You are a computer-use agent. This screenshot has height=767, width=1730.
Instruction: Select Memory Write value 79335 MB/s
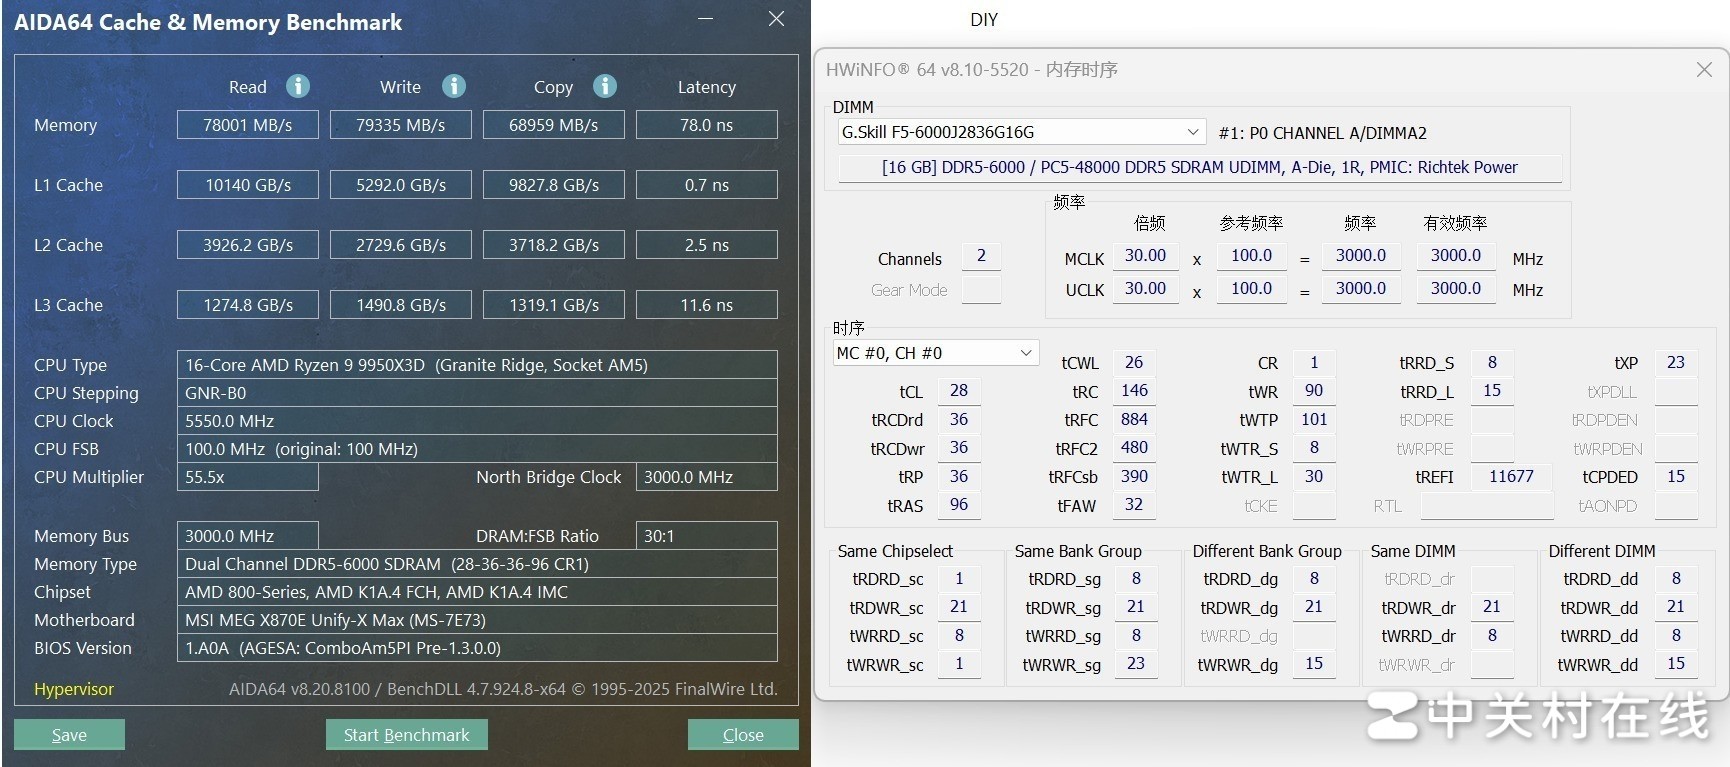[401, 125]
